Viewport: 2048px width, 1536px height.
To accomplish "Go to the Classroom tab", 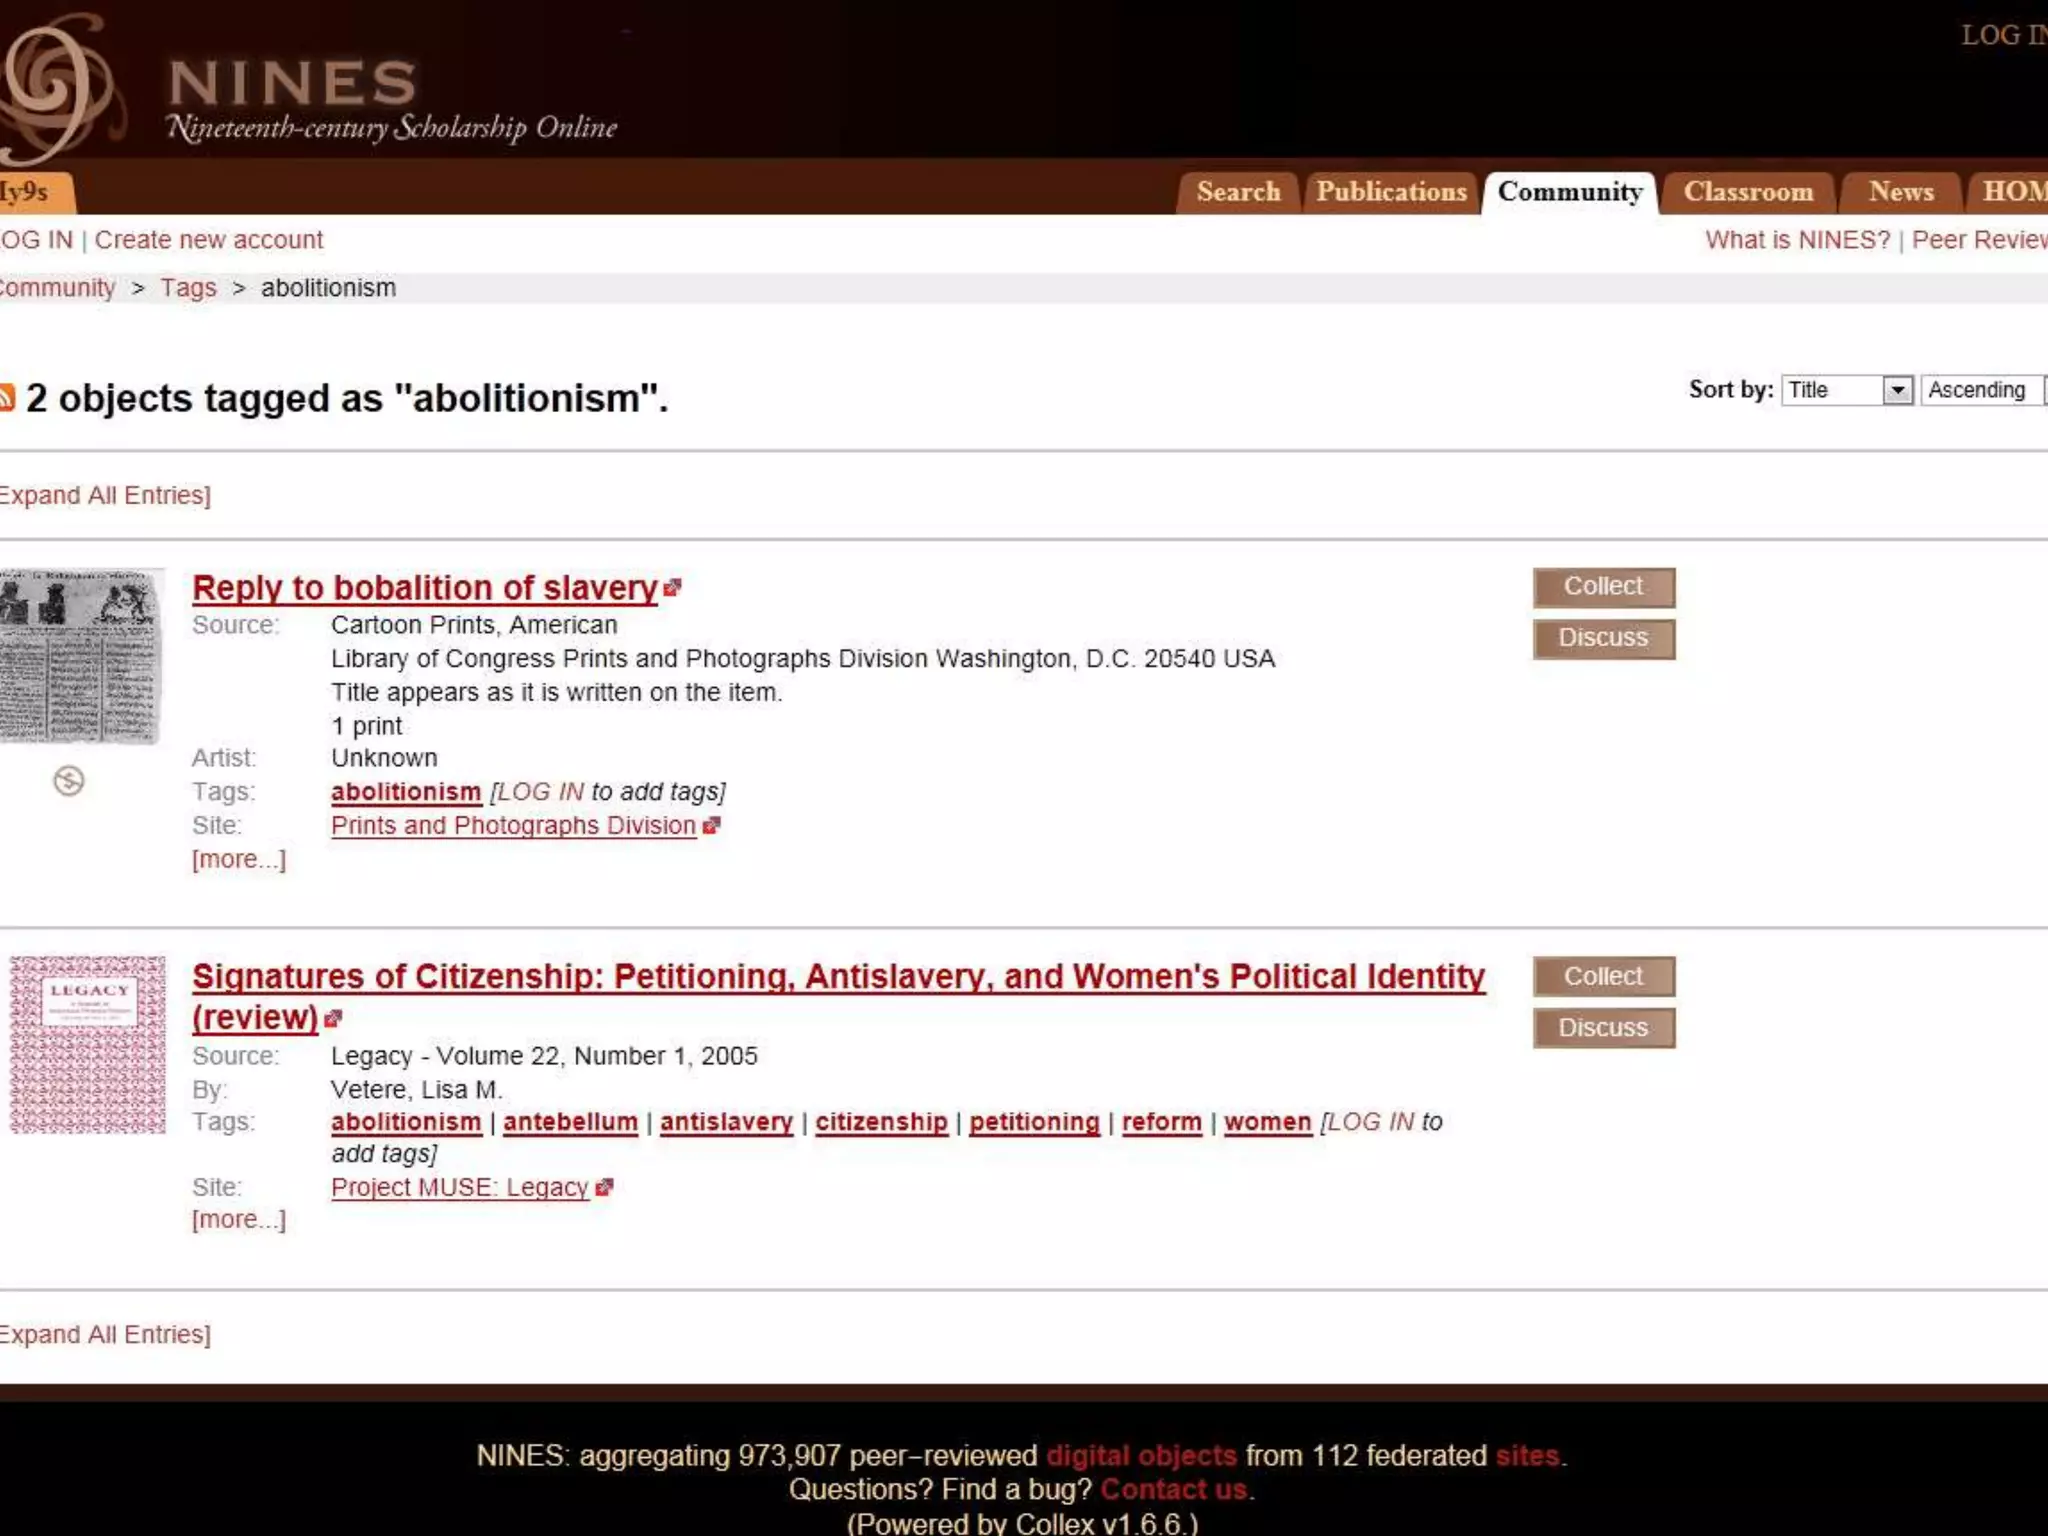I will tap(1747, 192).
